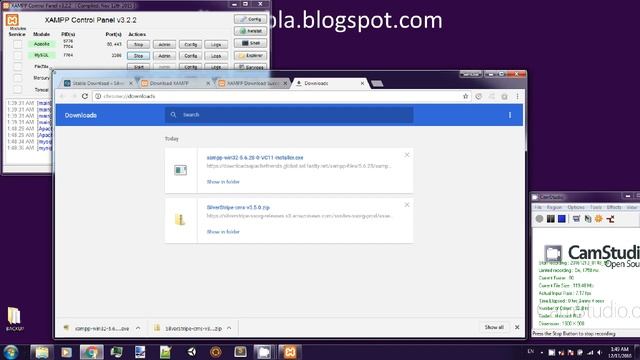Bookmark this page with star icon
Viewport: 640px width, 360px height.
[465, 96]
